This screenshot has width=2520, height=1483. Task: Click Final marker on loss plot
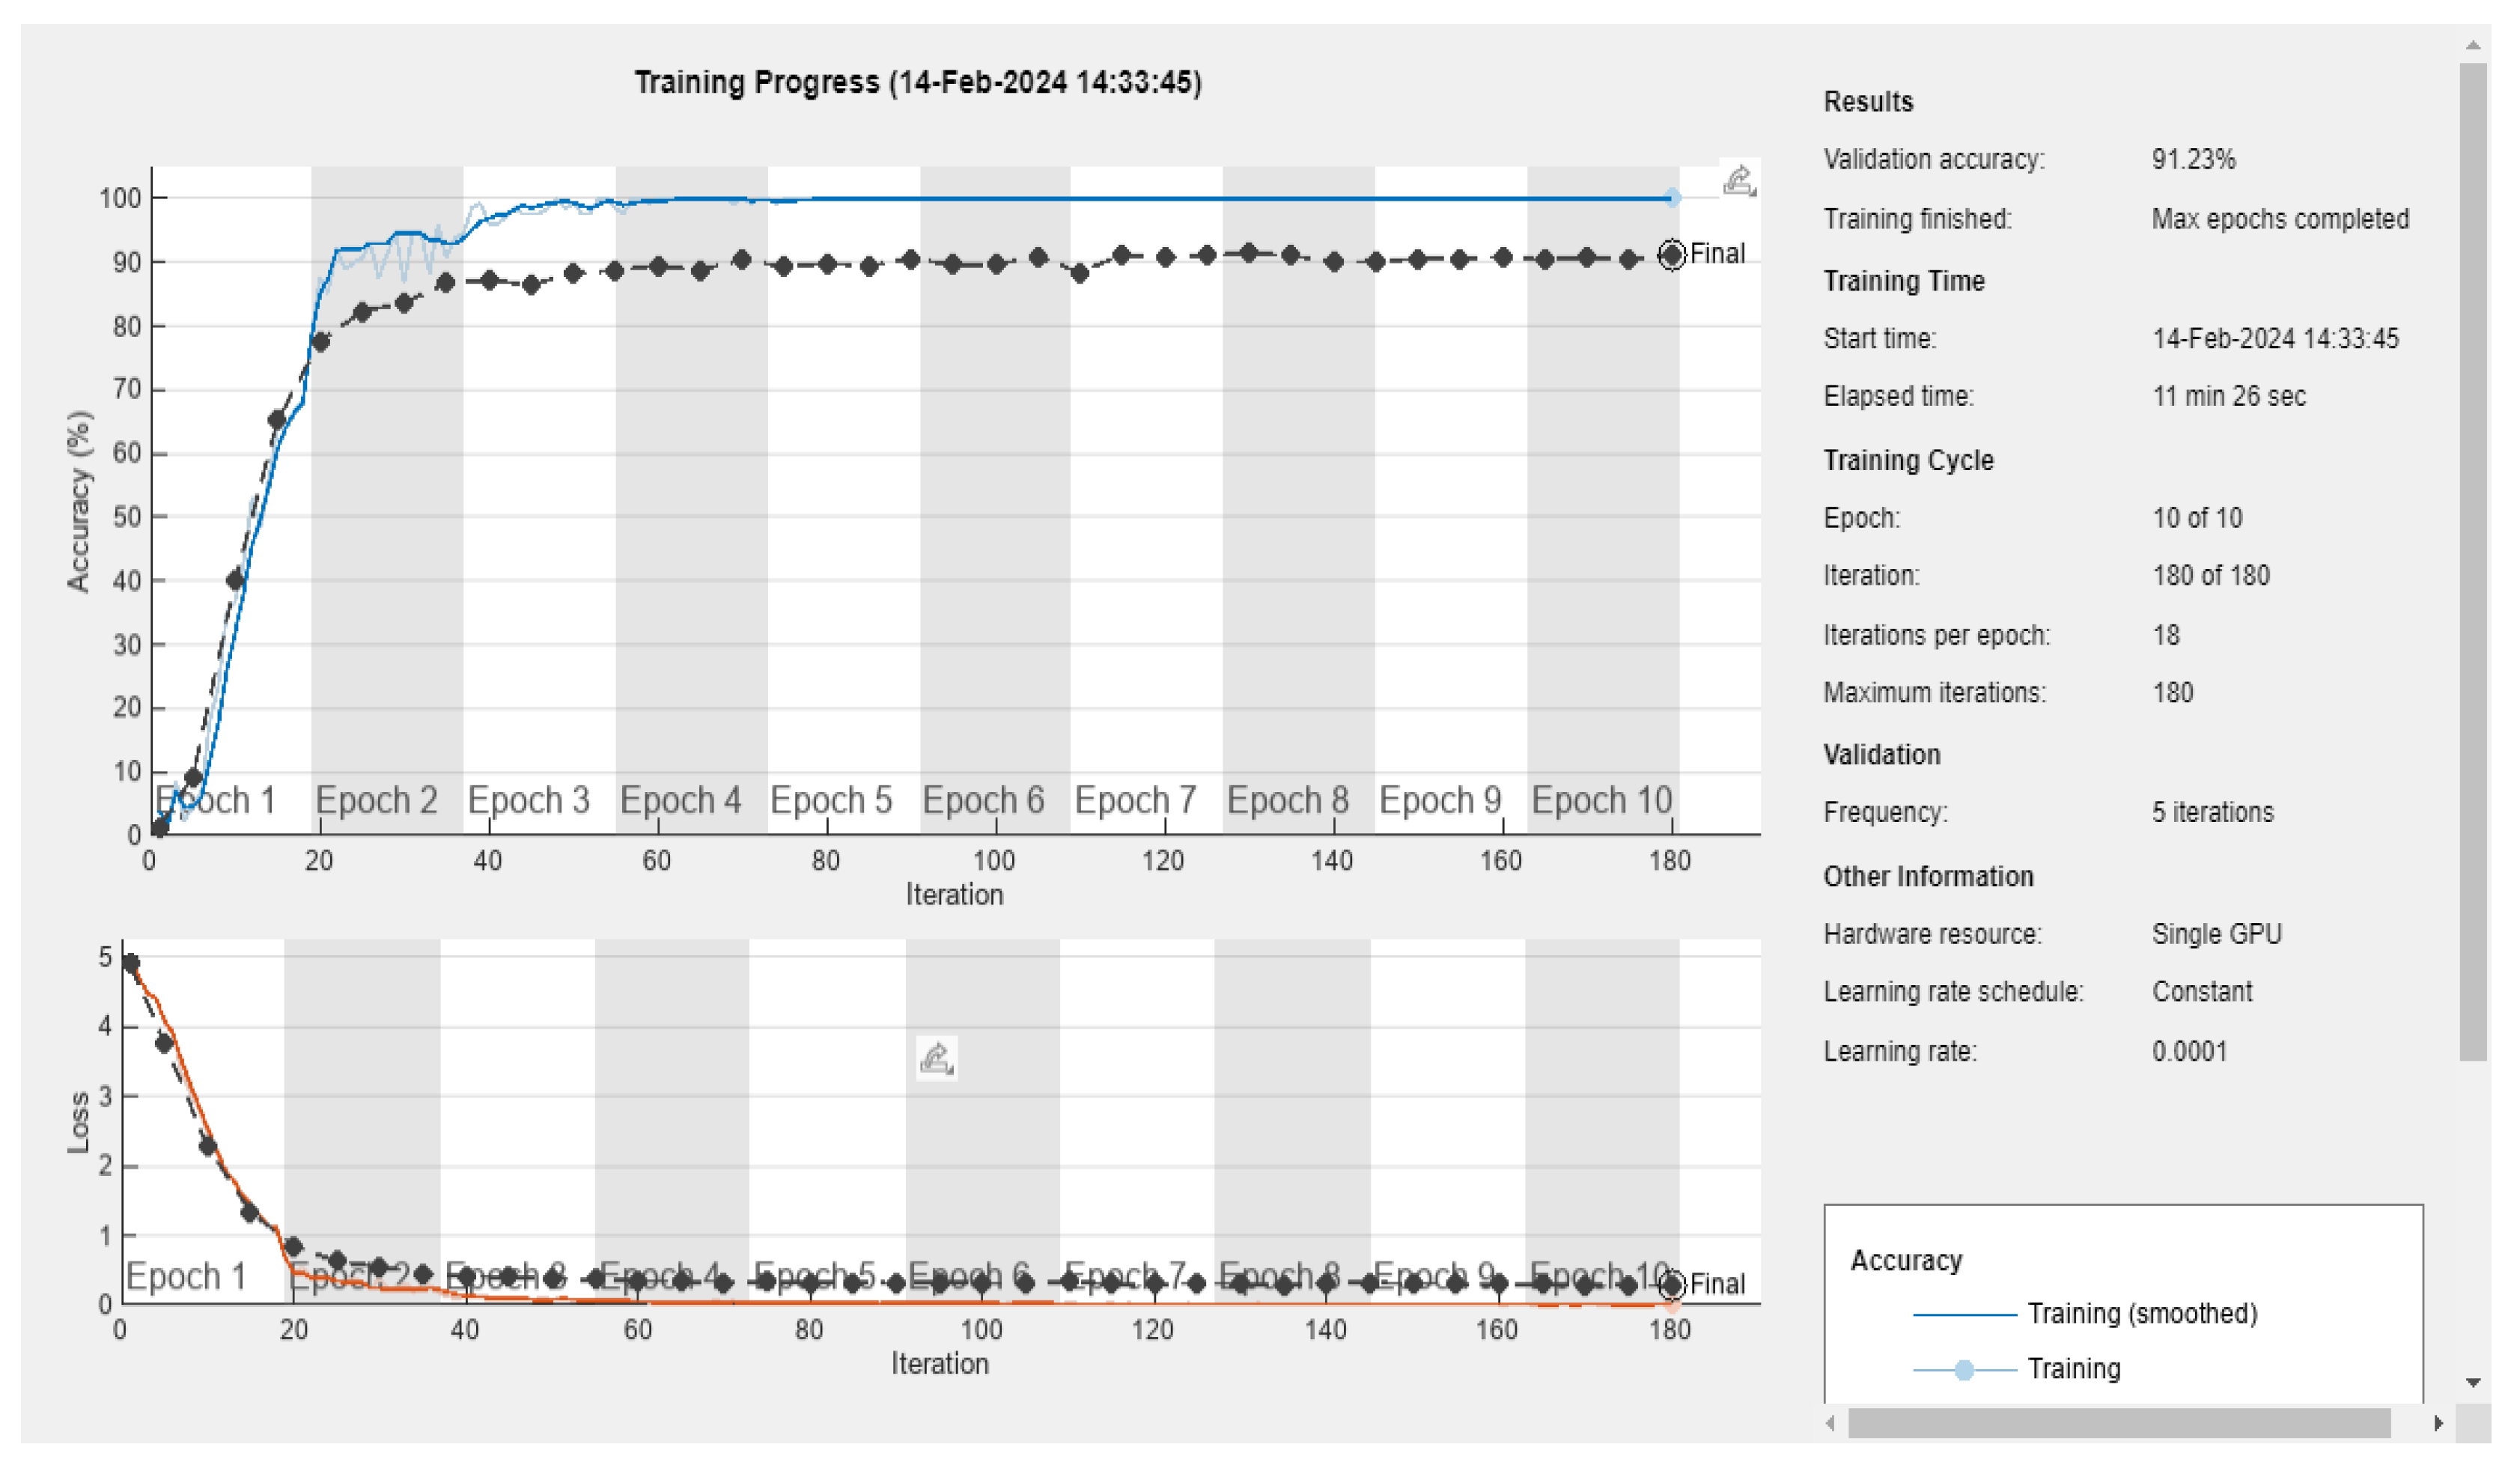[1672, 1285]
